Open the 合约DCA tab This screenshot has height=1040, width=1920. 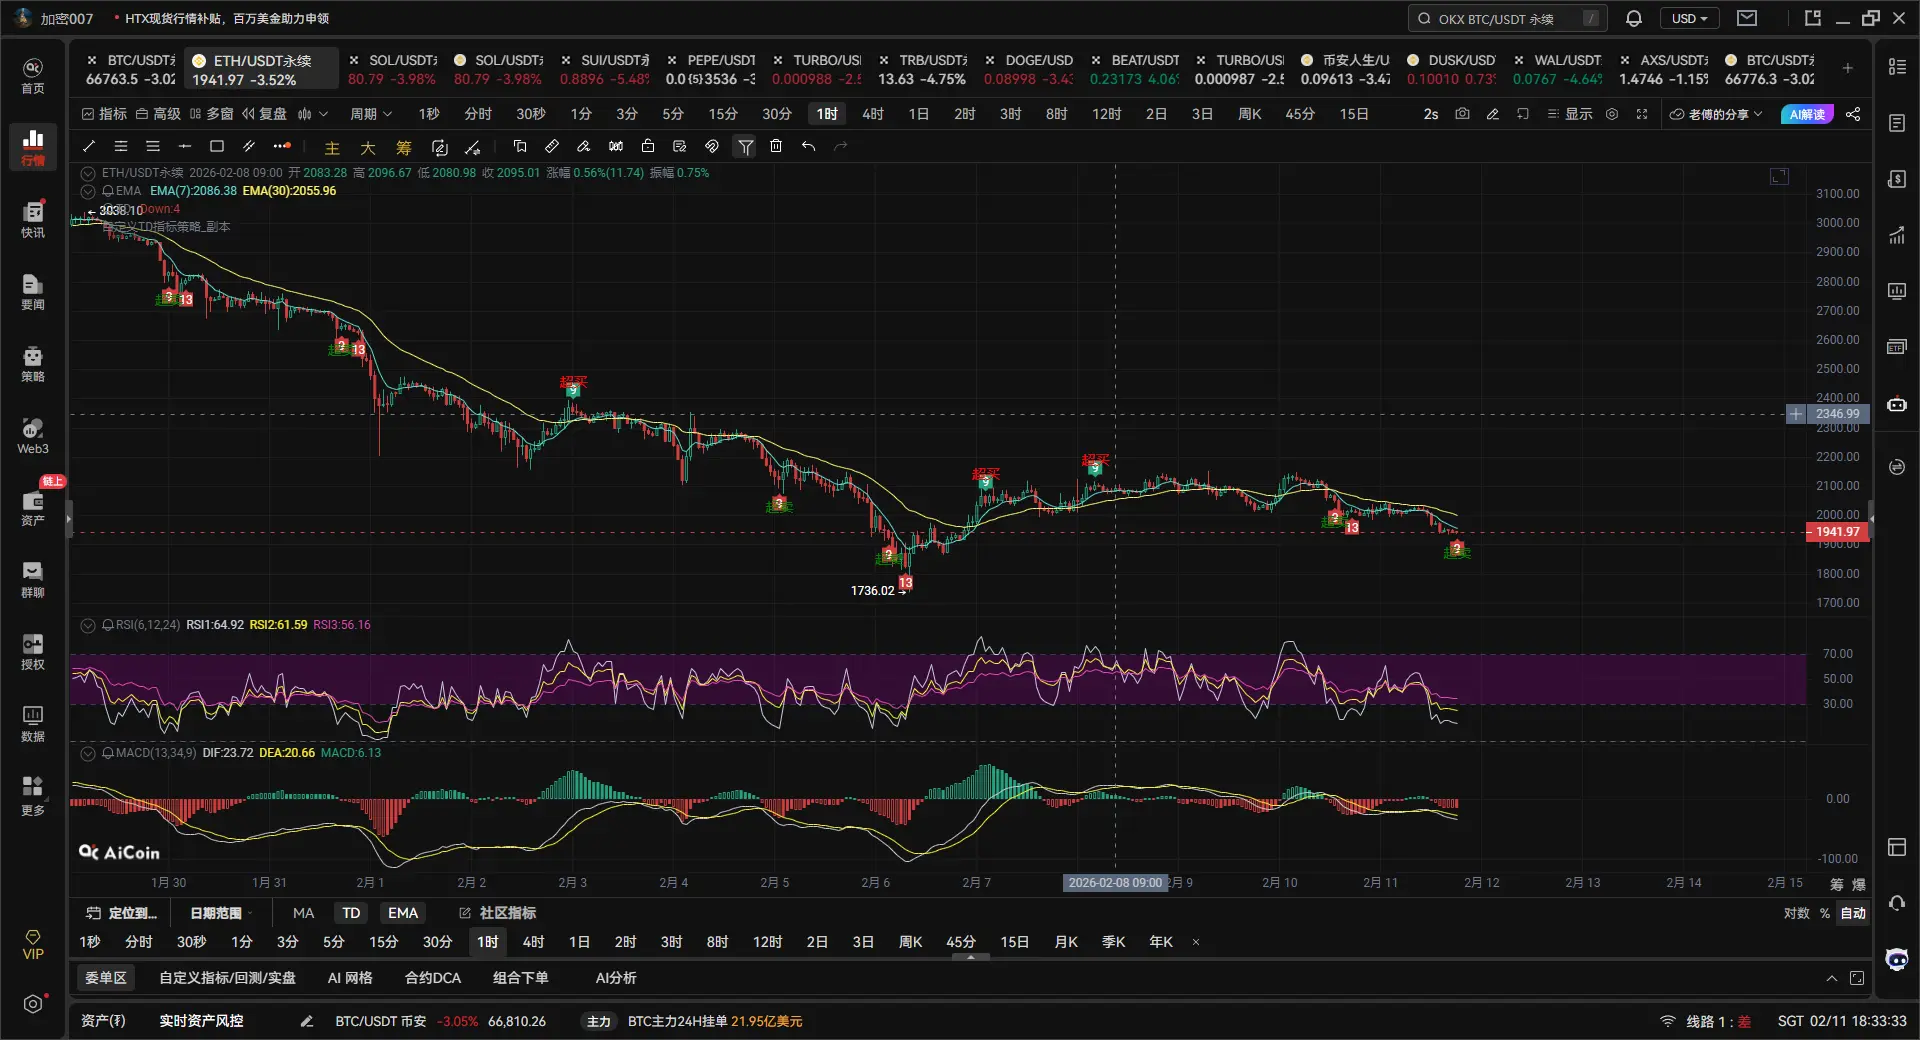[x=432, y=978]
